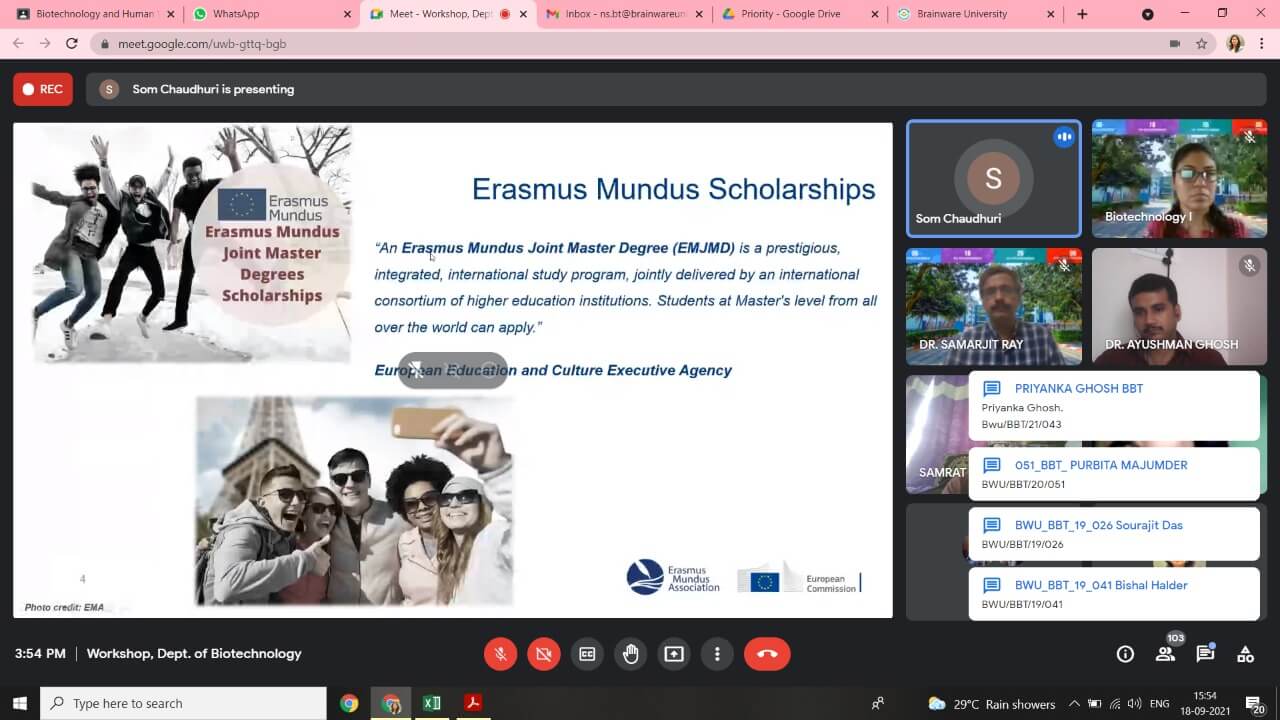This screenshot has height=720, width=1280.
Task: Show hidden system tray icons
Action: tap(1074, 704)
